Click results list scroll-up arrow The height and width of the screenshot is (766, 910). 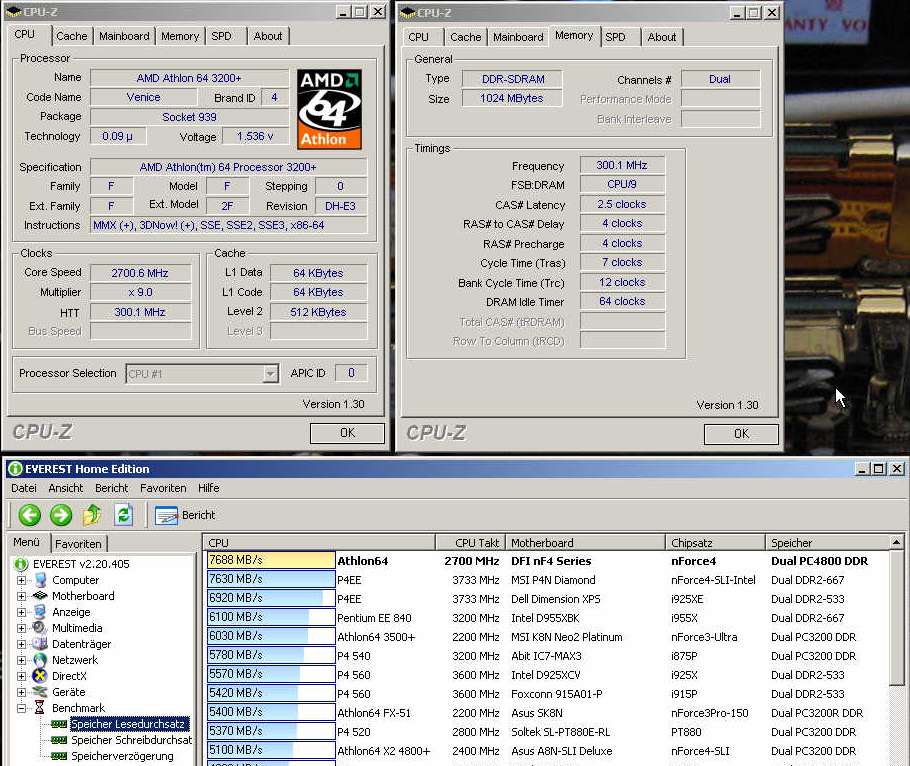click(896, 543)
